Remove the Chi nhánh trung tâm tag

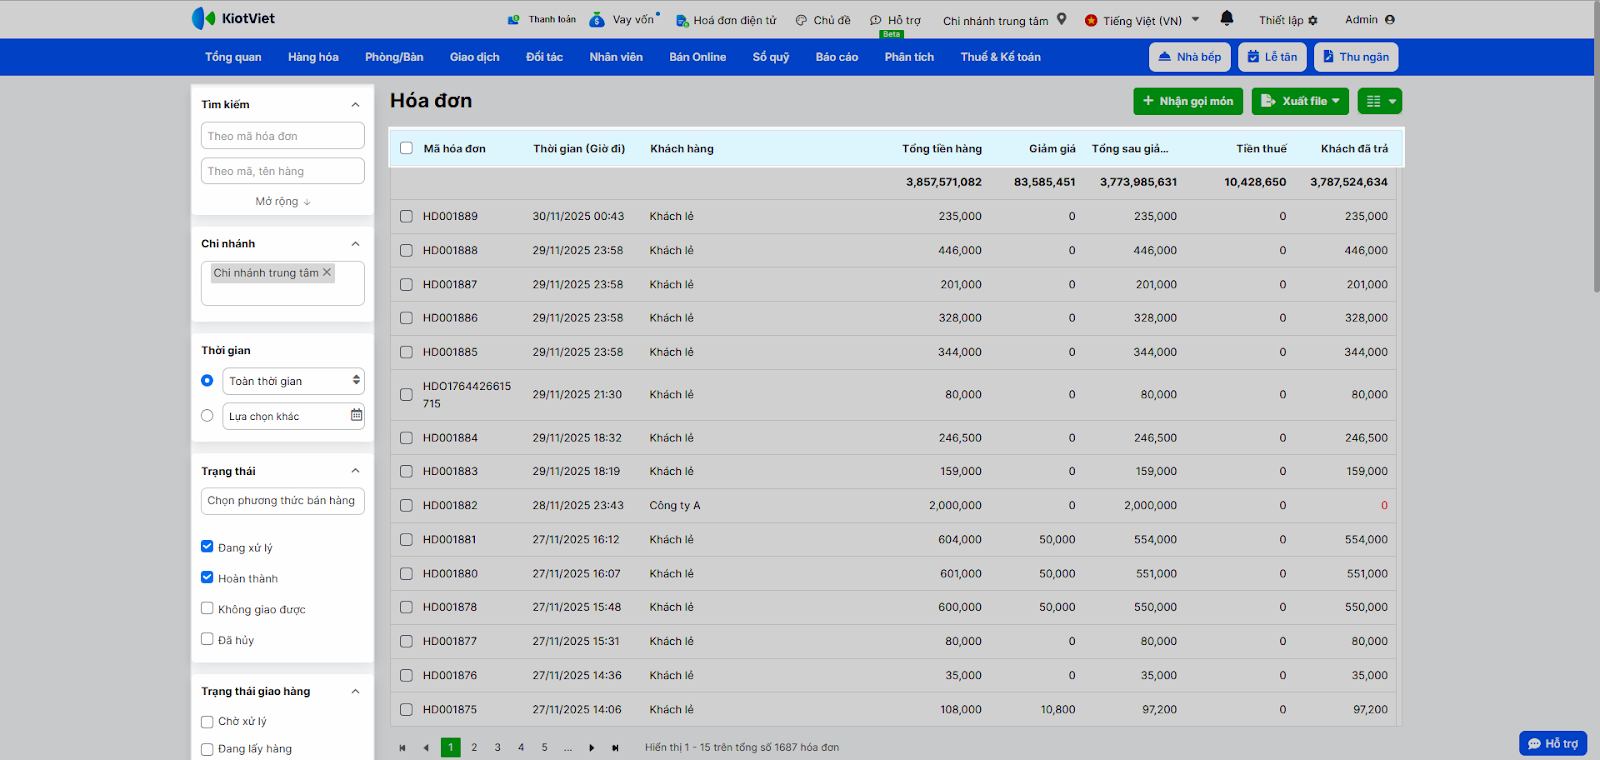[326, 272]
